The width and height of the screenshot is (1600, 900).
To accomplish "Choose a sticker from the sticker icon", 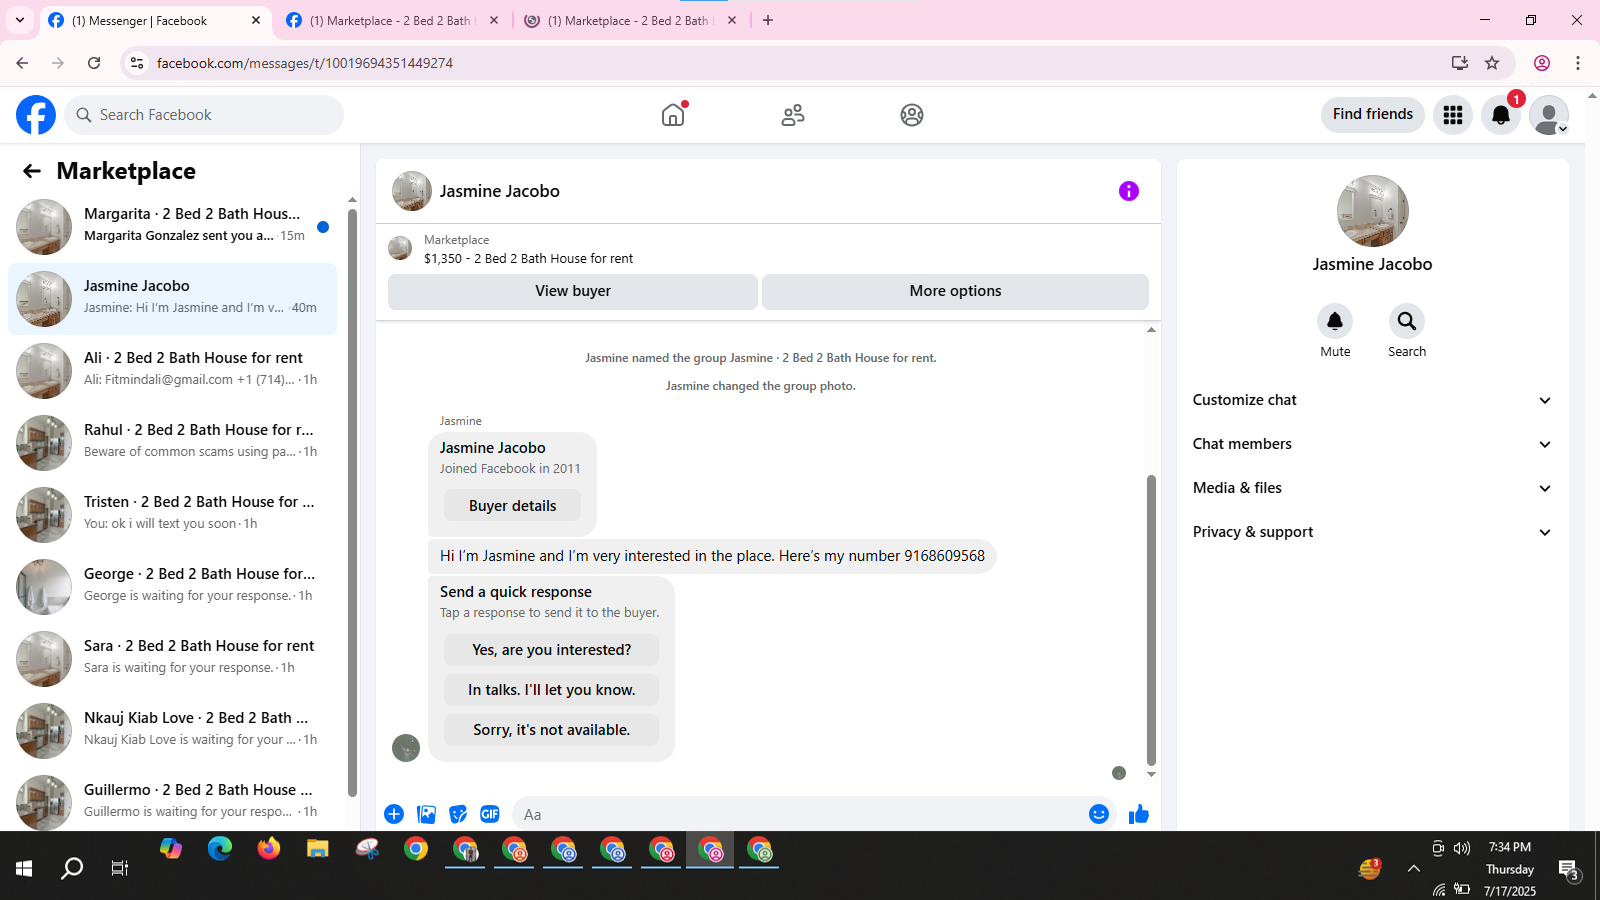I will click(458, 814).
